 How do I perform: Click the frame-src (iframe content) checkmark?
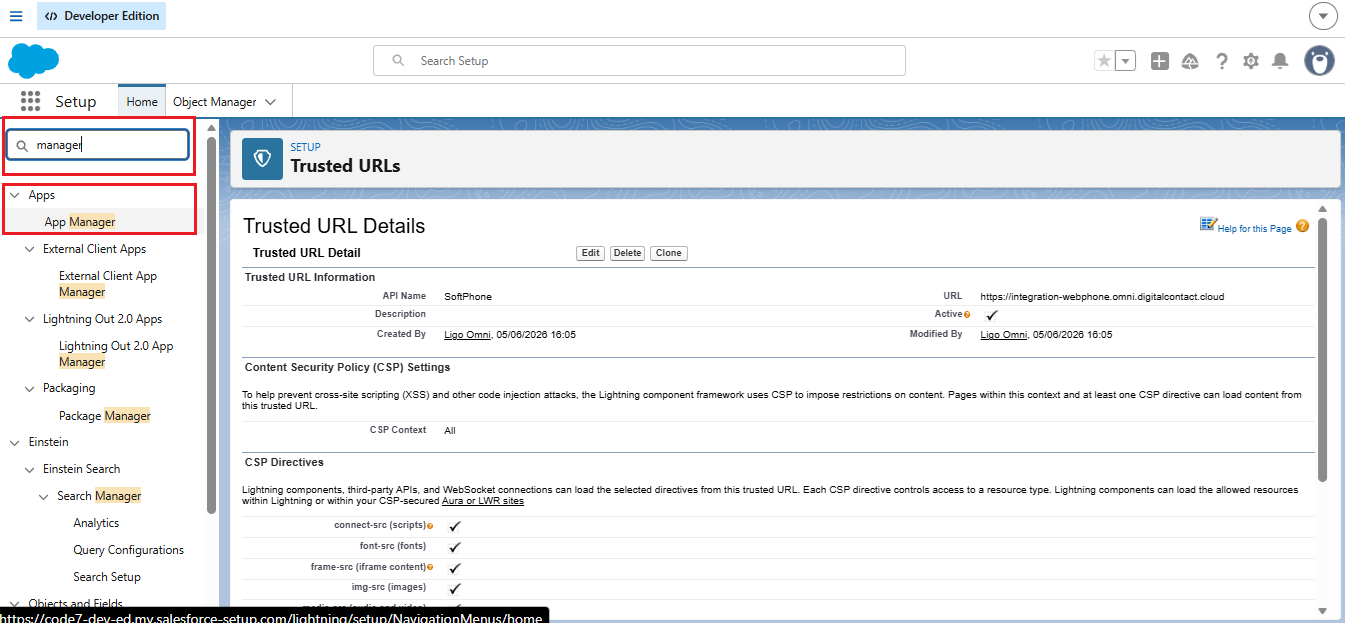[455, 568]
